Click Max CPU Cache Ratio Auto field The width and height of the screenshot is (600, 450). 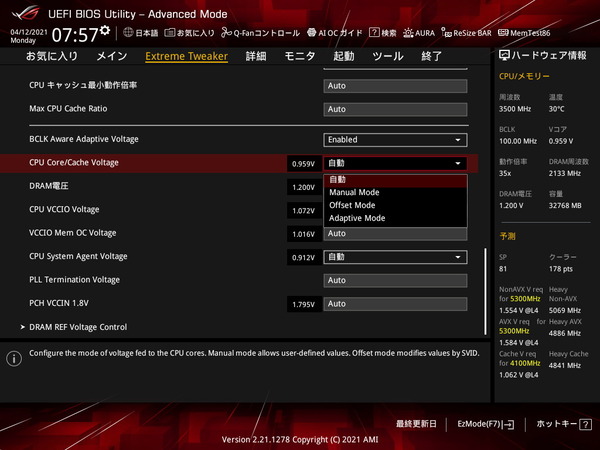395,109
